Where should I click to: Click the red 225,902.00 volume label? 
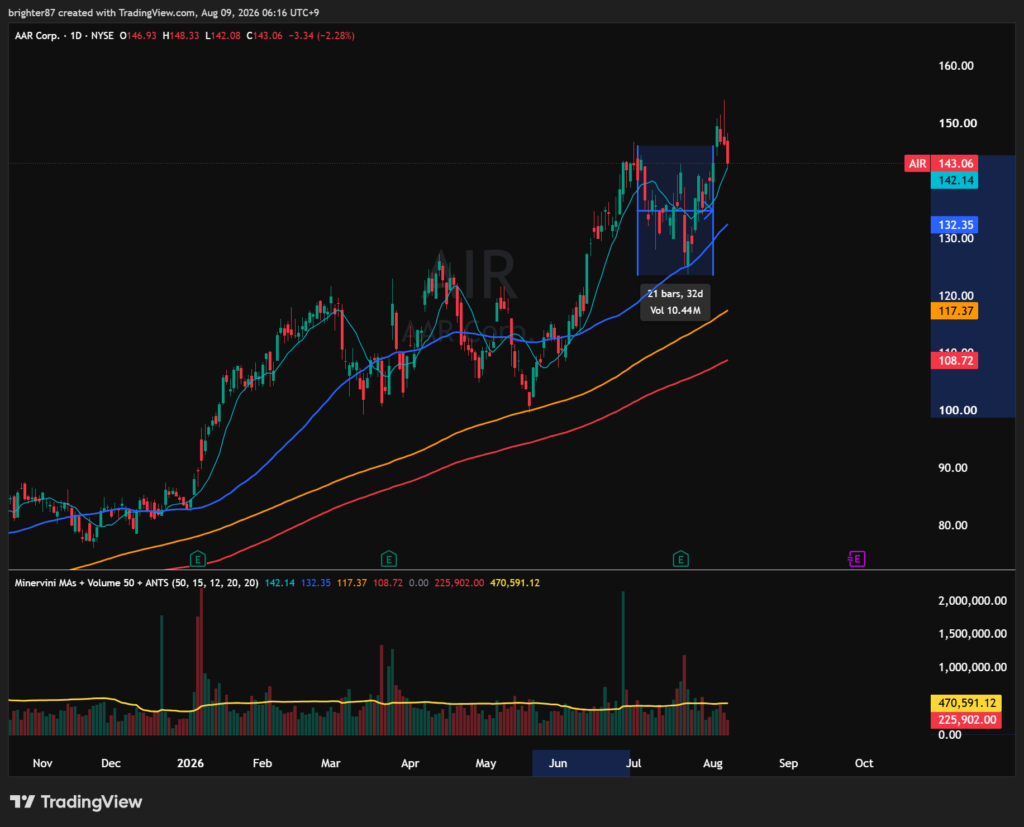967,720
